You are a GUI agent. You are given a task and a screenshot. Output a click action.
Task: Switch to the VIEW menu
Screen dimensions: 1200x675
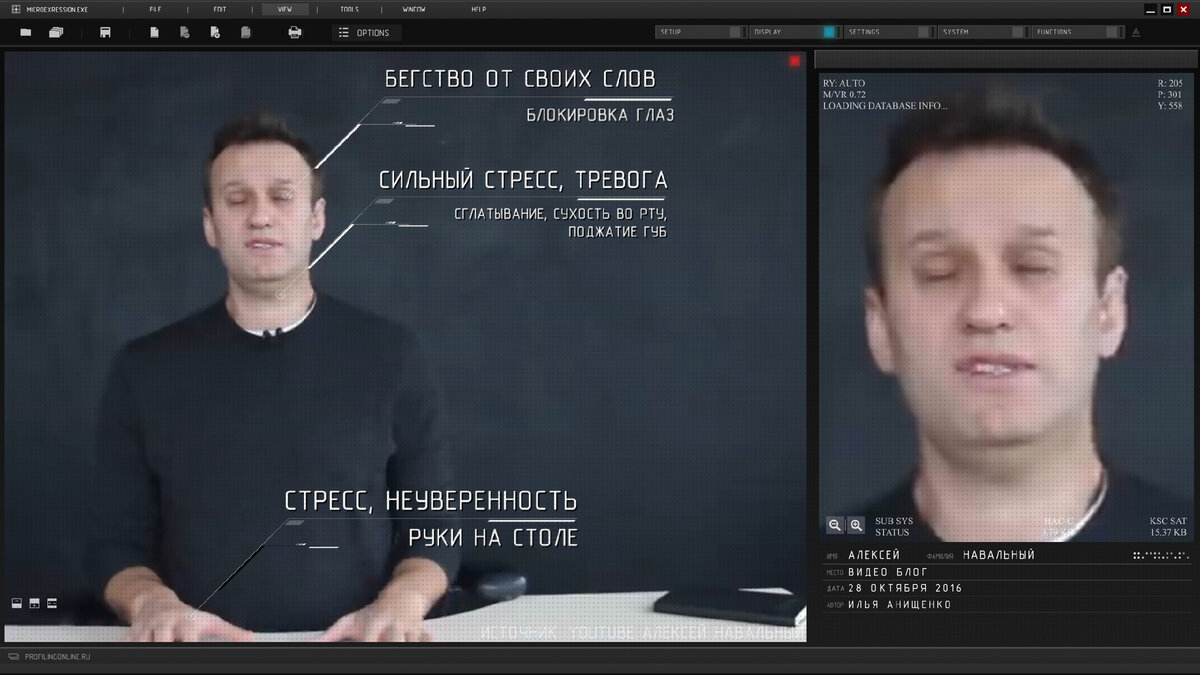point(285,8)
